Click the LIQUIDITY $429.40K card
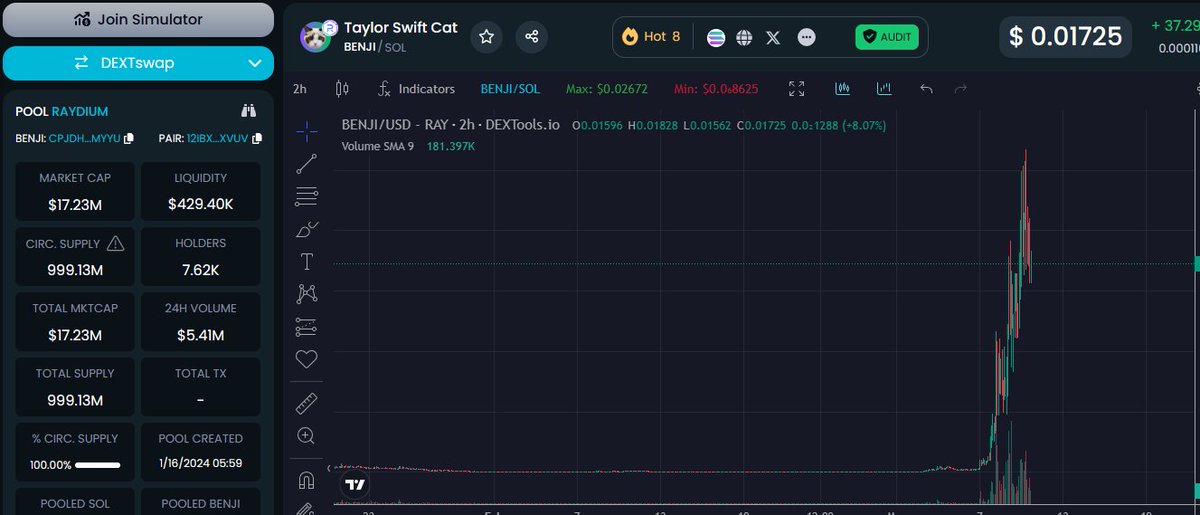1200x515 pixels. pyautogui.click(x=201, y=191)
